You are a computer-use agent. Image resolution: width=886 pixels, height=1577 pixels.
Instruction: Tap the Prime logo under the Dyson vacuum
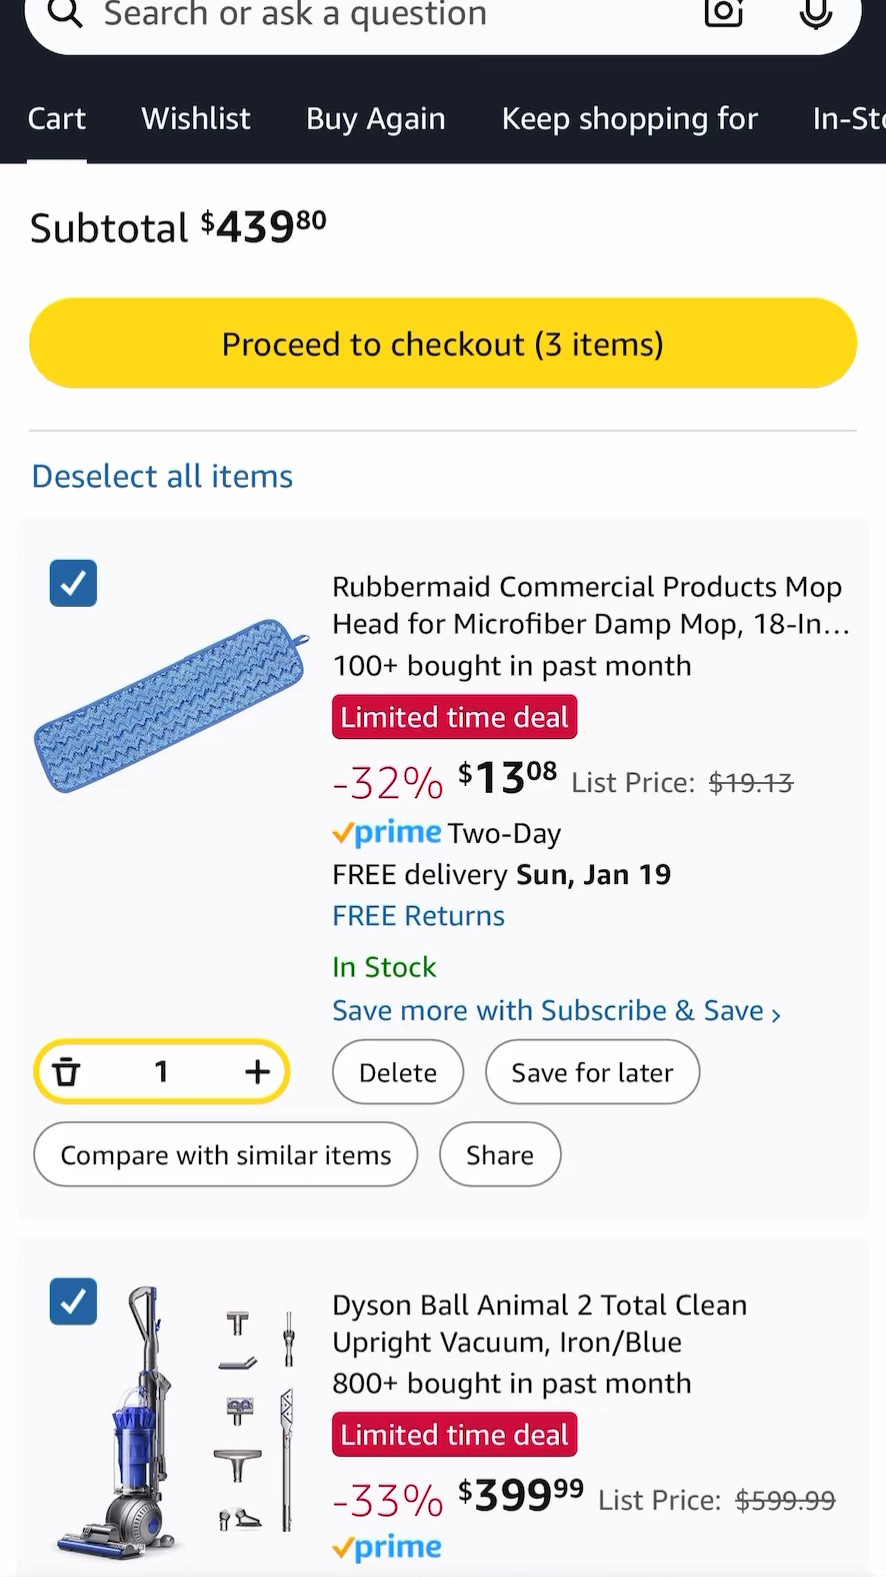click(386, 1547)
